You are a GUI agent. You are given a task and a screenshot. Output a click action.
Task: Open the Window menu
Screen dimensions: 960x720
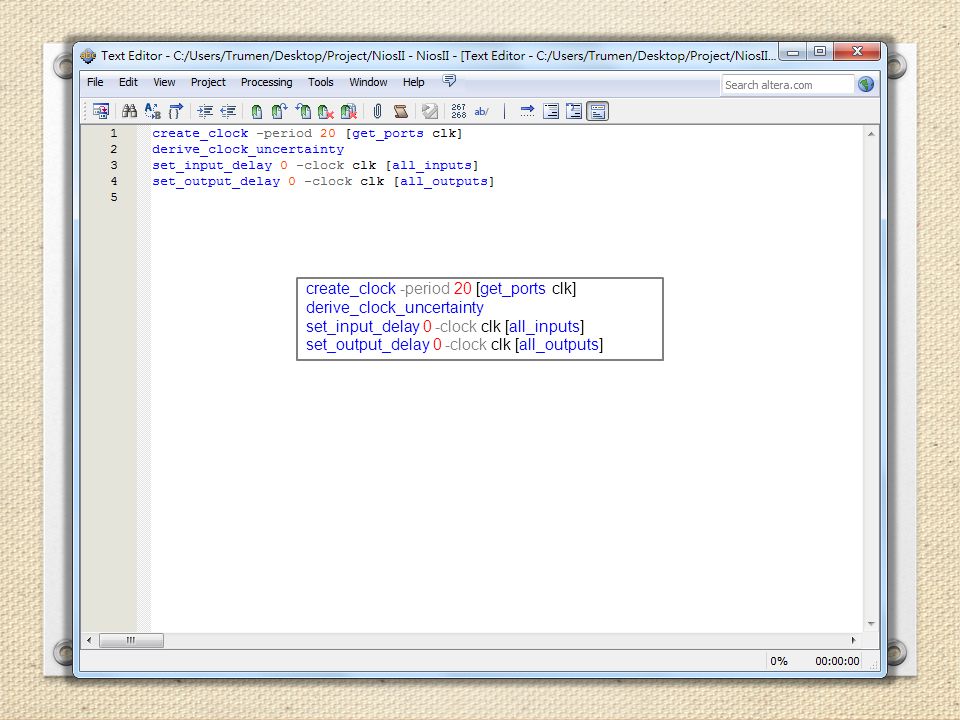[x=368, y=82]
